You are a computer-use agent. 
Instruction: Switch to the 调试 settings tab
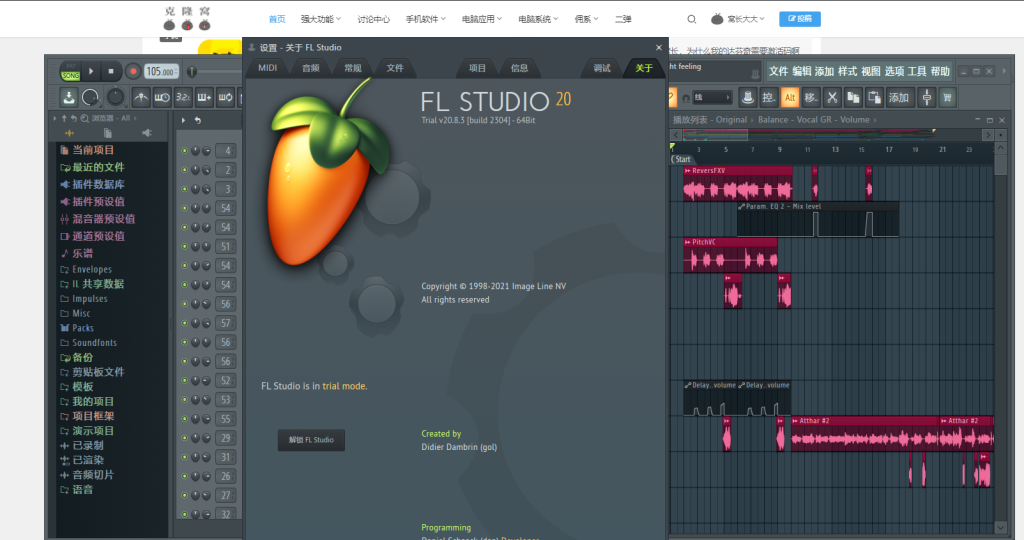pos(602,68)
